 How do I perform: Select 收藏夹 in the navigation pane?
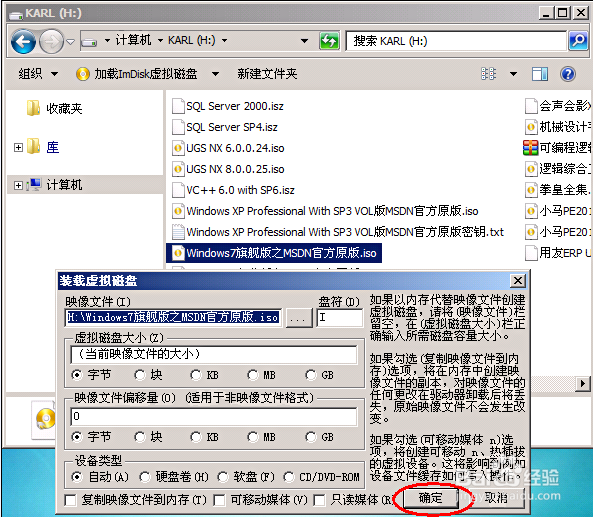(64, 109)
